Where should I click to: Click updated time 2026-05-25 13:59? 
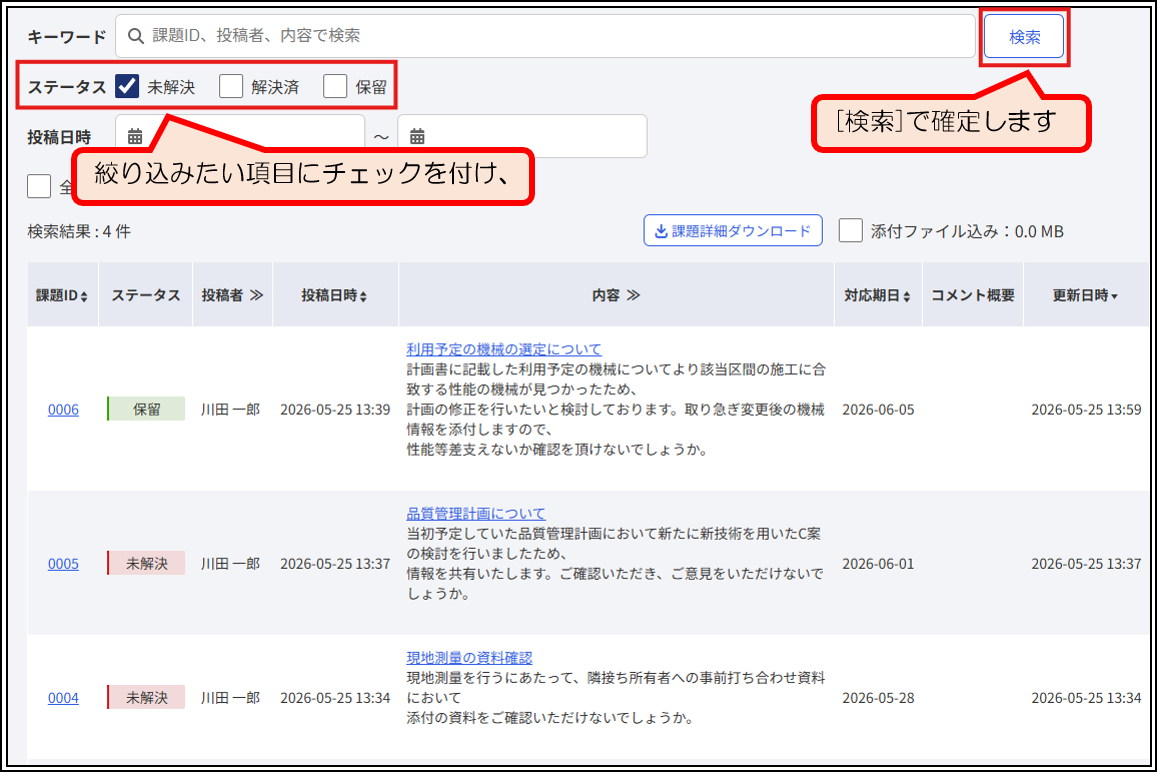(x=1086, y=410)
